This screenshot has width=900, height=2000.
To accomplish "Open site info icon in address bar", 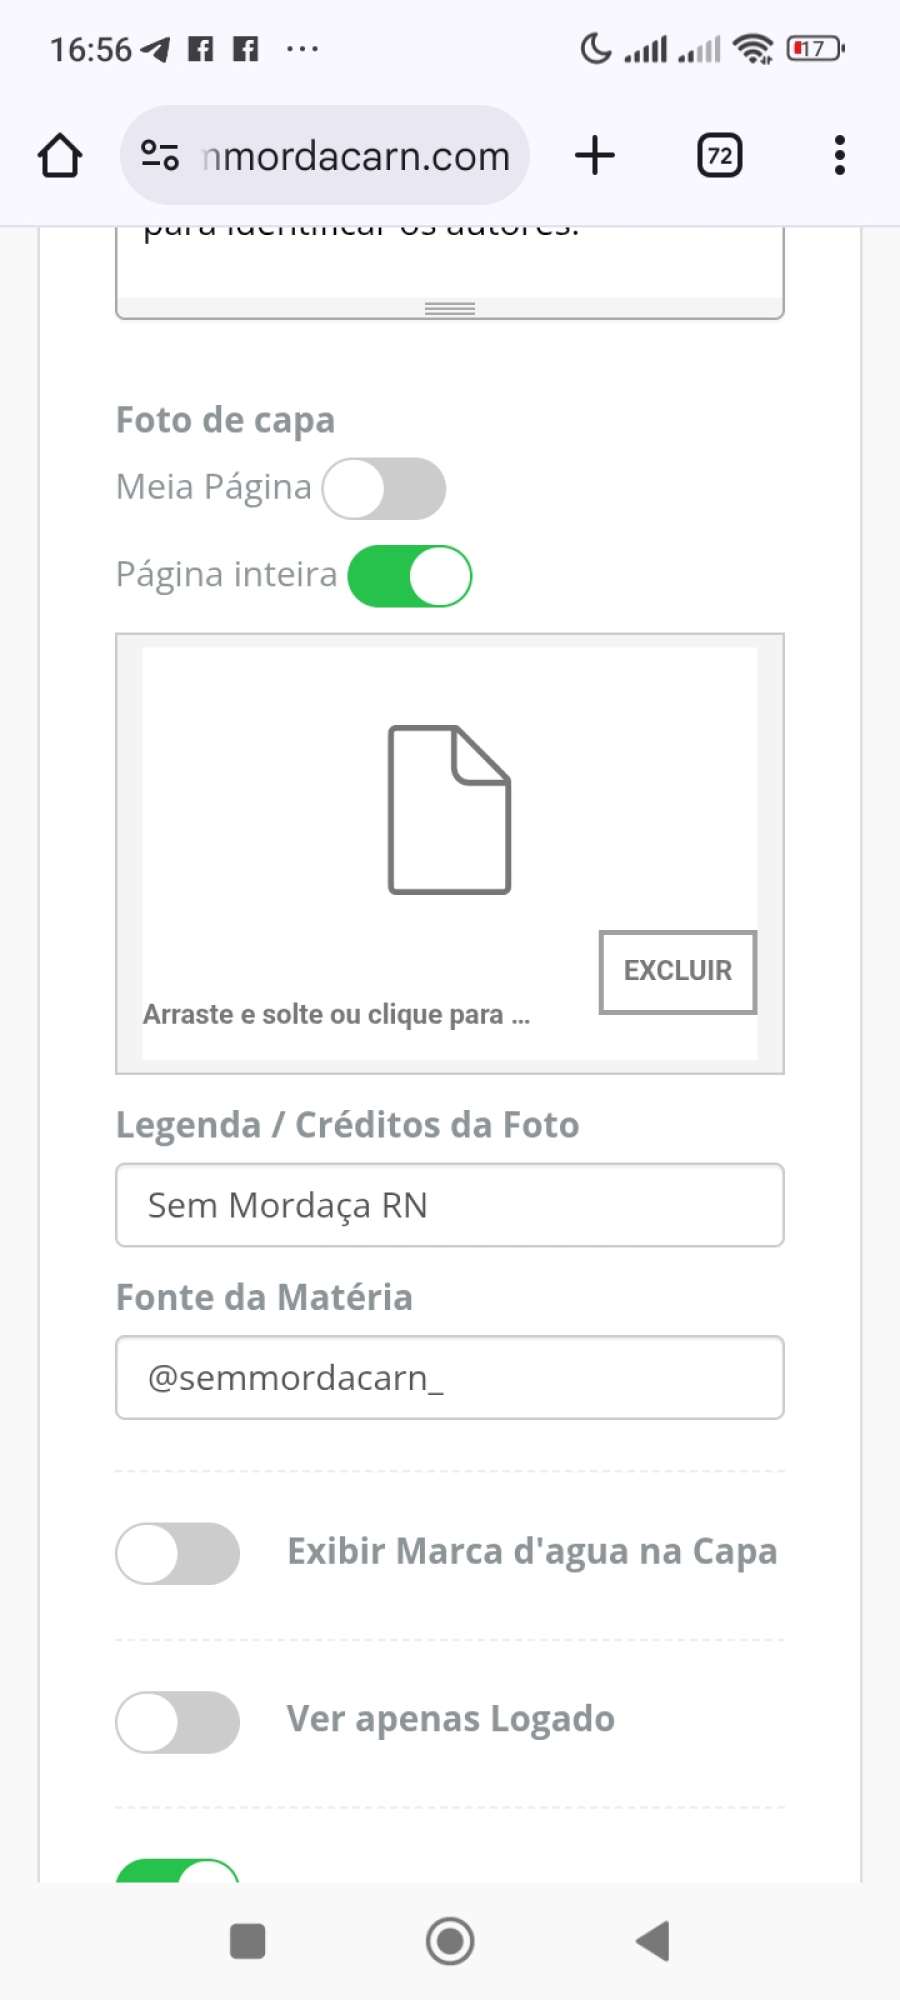I will point(160,156).
